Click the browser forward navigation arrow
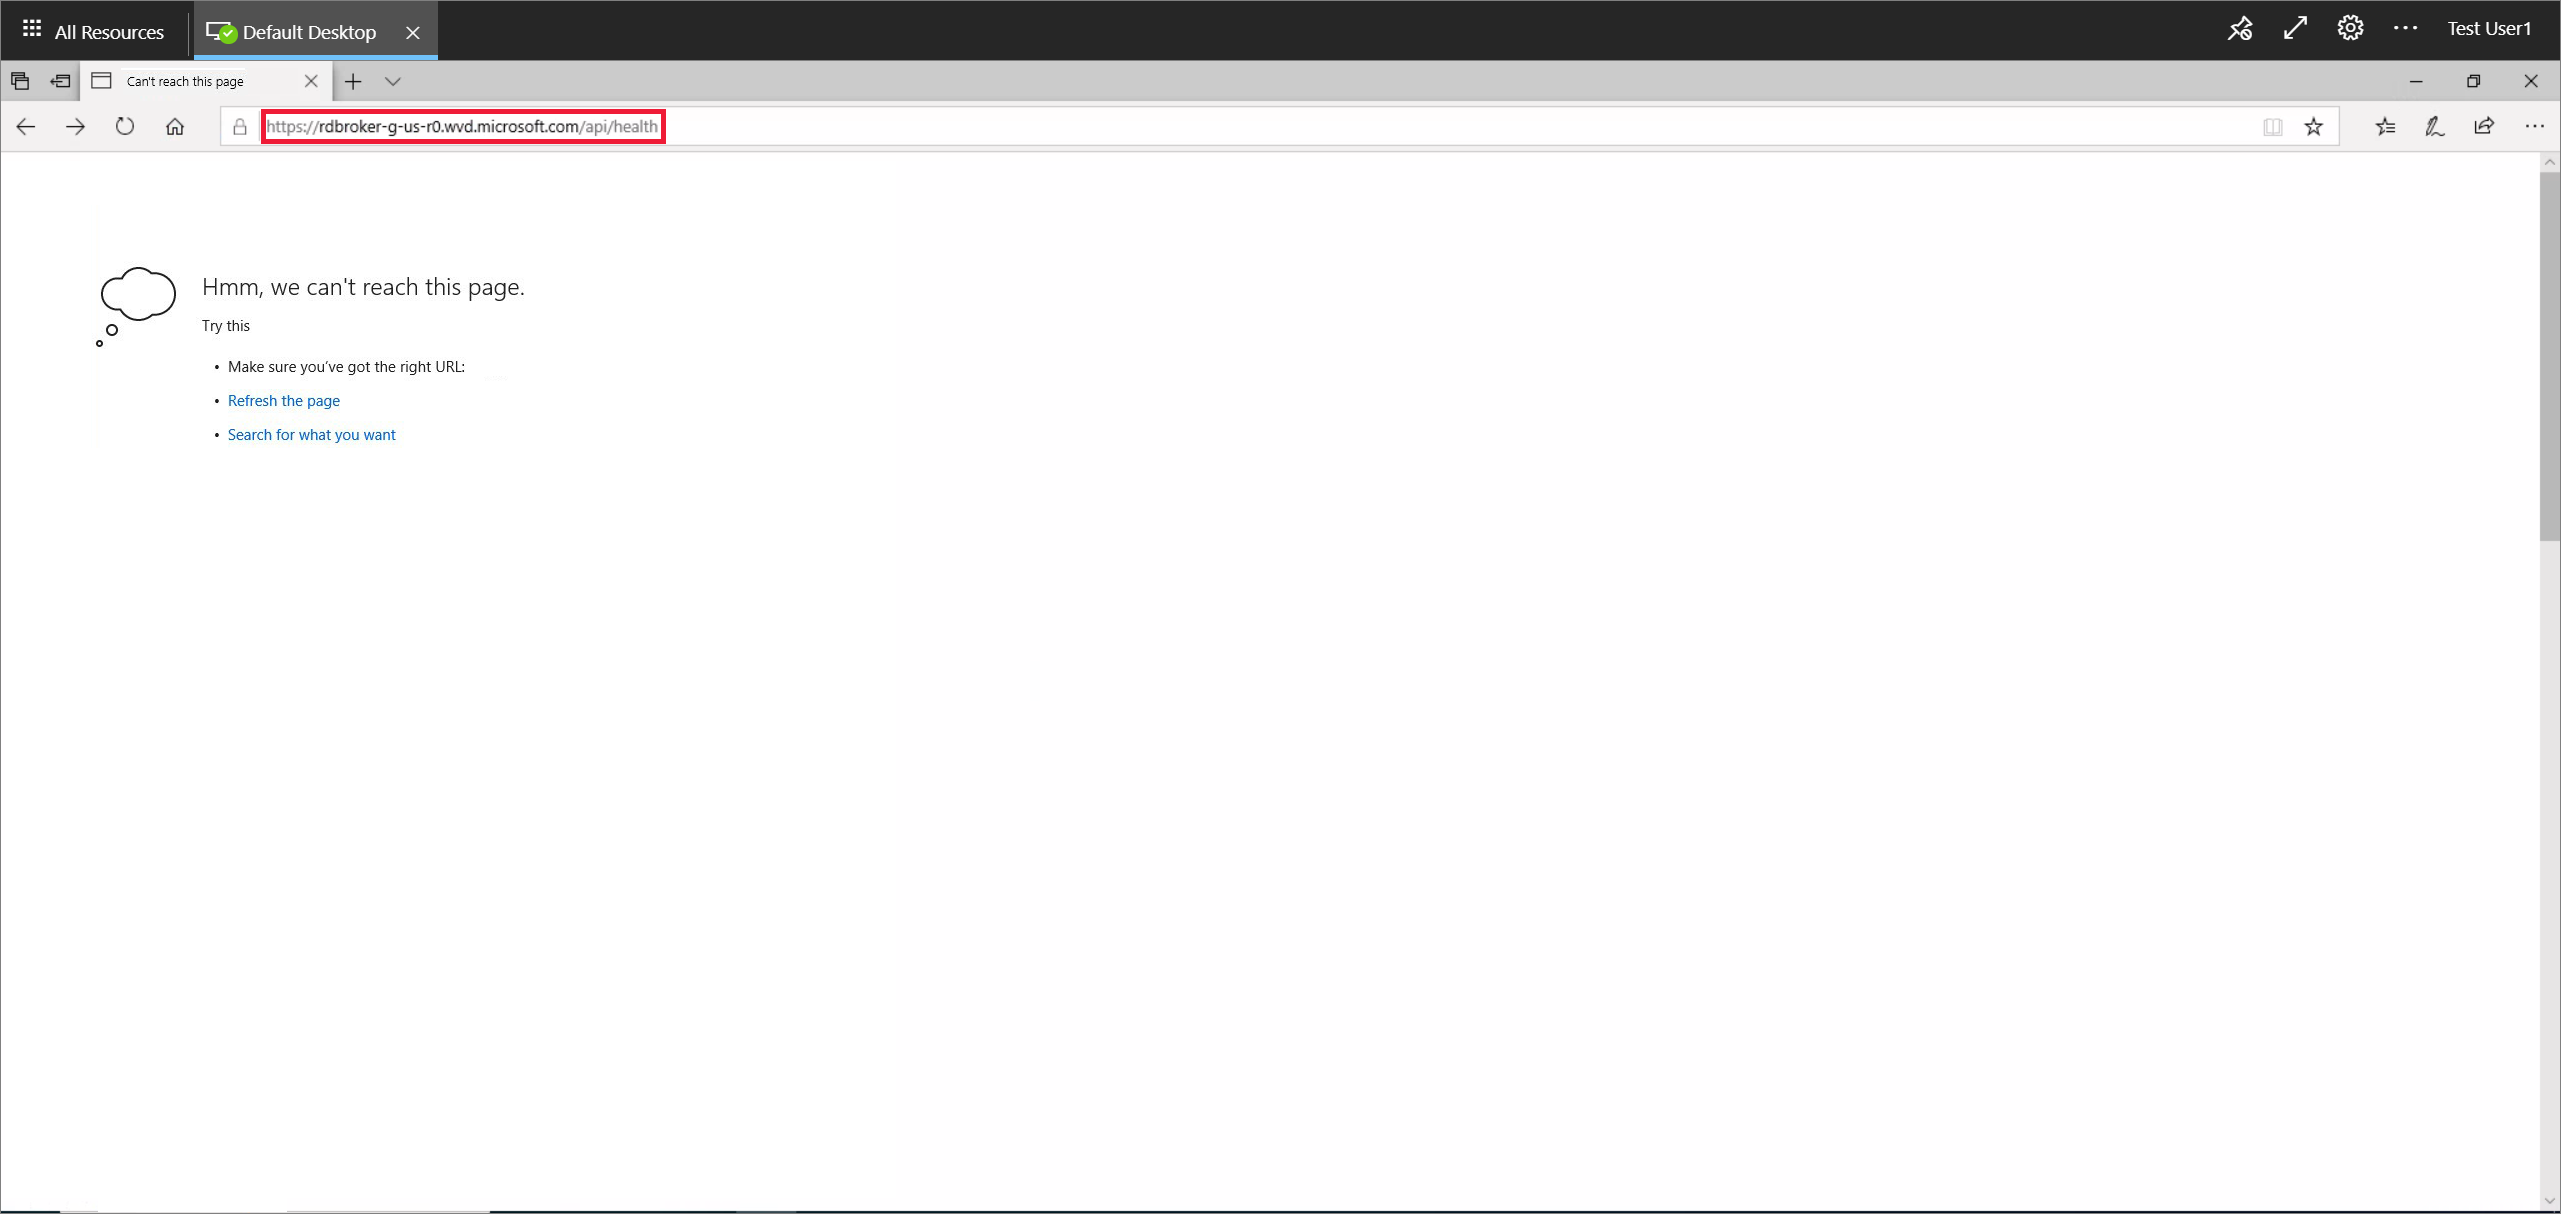 [75, 126]
